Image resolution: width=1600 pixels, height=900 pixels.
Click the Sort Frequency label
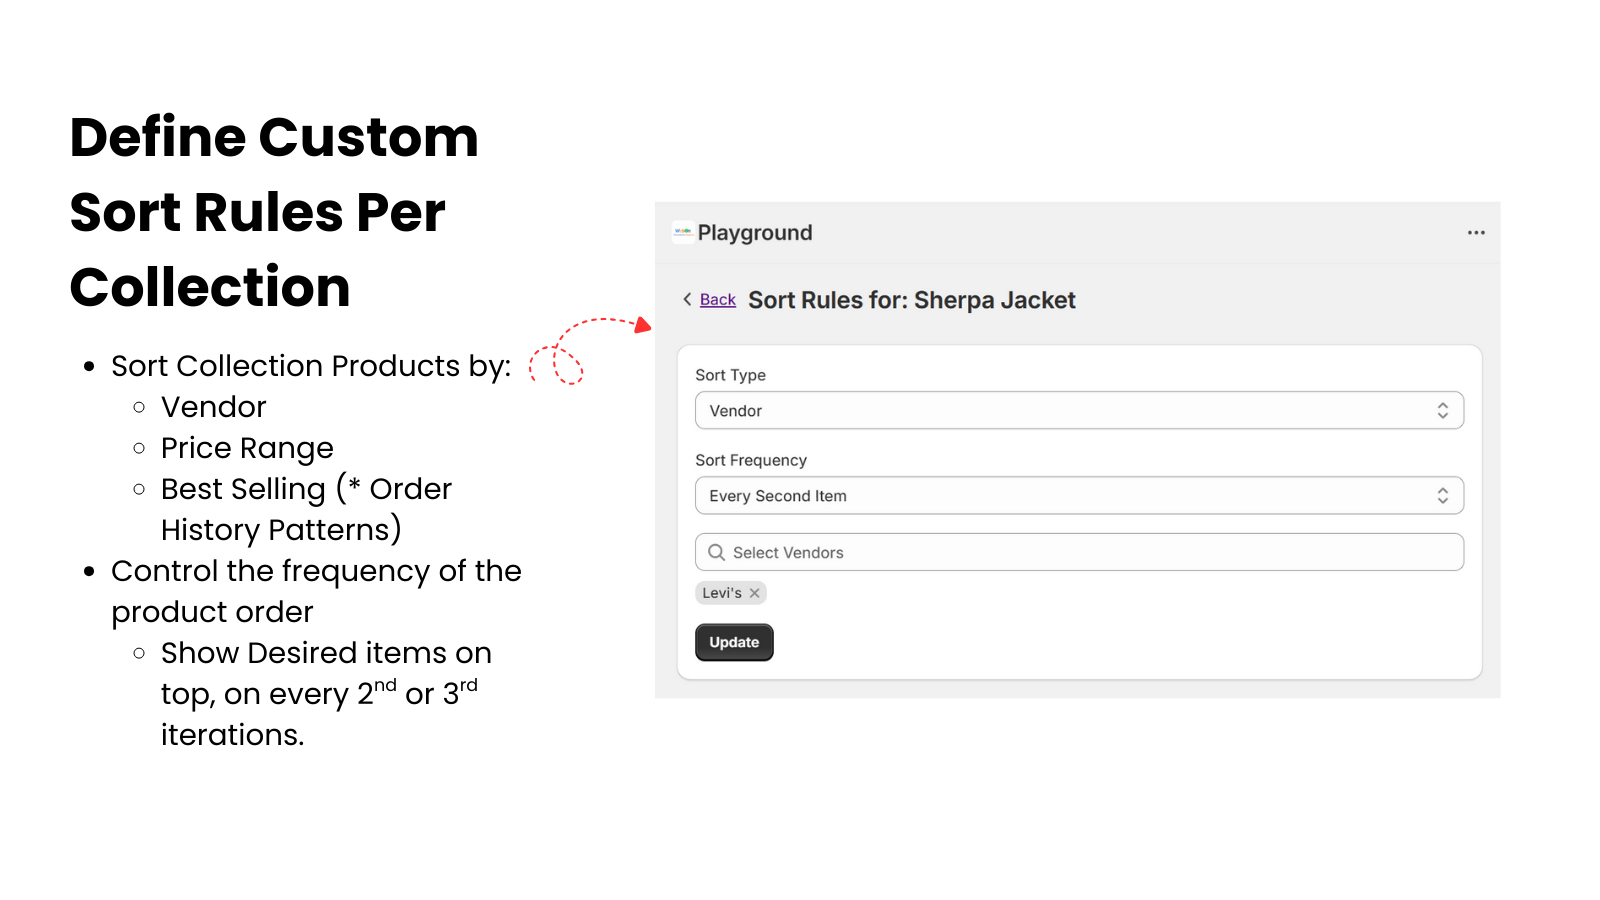(751, 460)
